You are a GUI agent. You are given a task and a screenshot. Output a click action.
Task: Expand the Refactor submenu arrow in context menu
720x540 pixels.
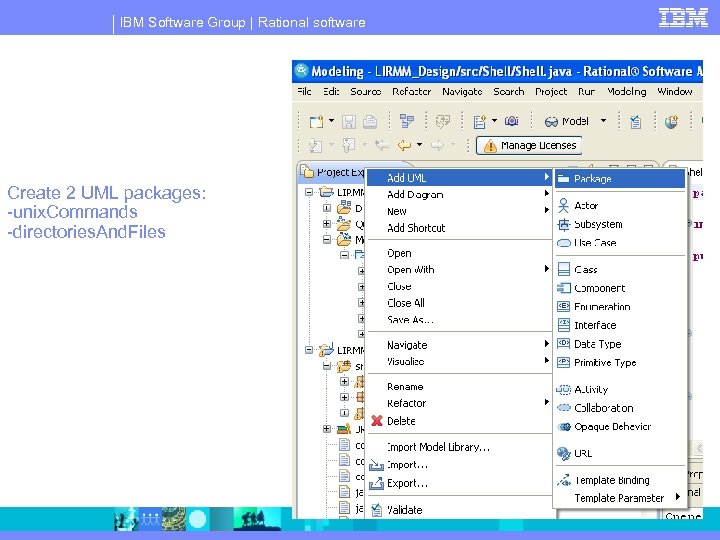(x=546, y=402)
